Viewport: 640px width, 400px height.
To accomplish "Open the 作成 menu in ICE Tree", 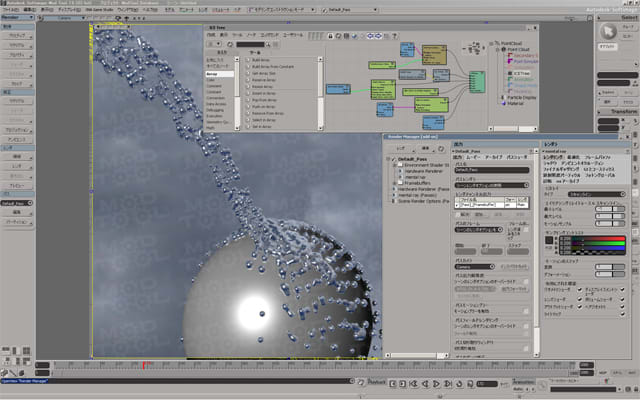I will pyautogui.click(x=211, y=36).
